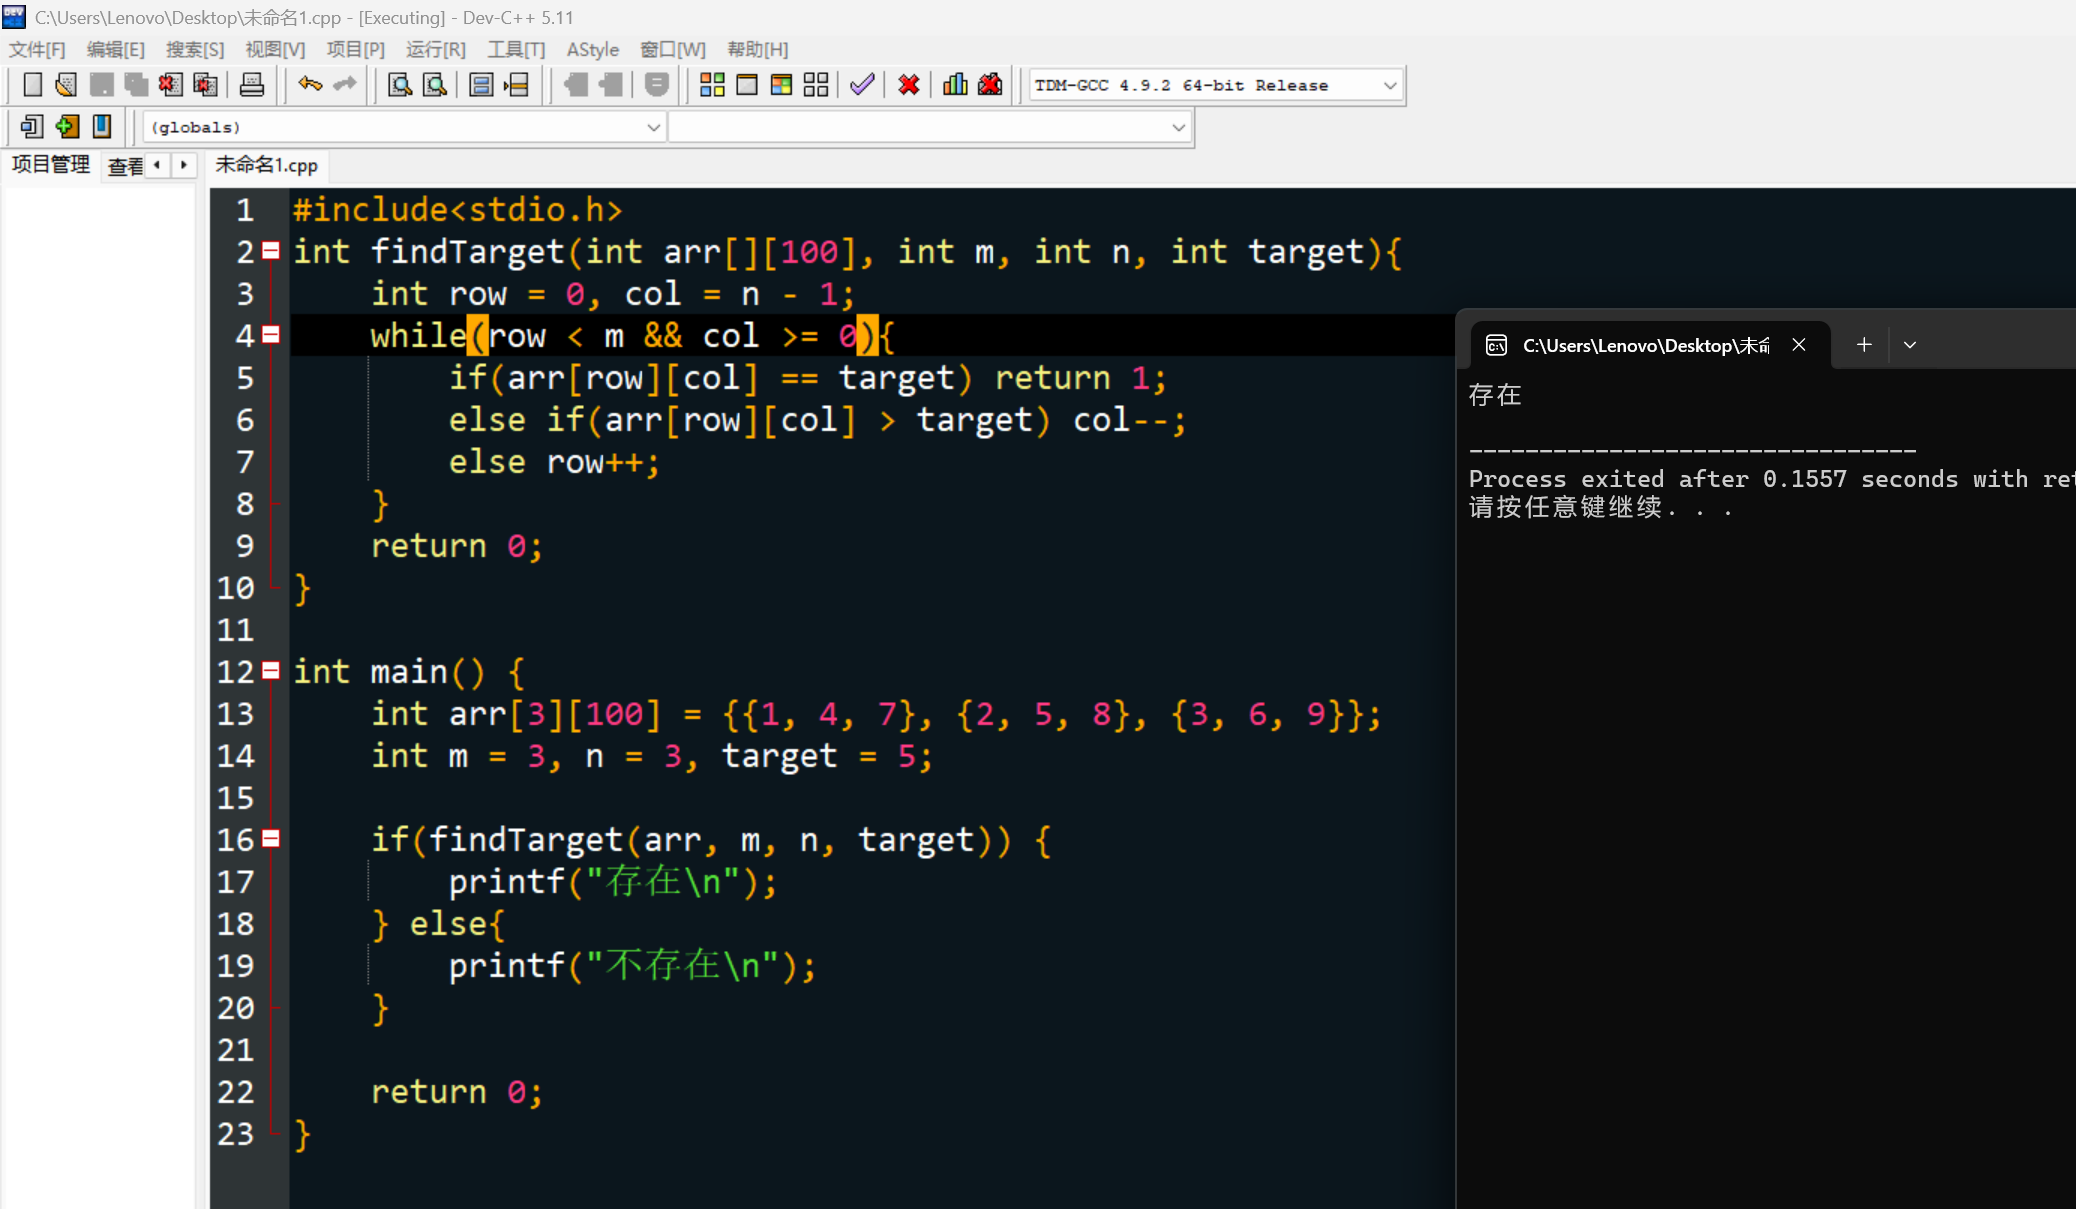Collapse findTarget function fold at line 2

(x=271, y=251)
